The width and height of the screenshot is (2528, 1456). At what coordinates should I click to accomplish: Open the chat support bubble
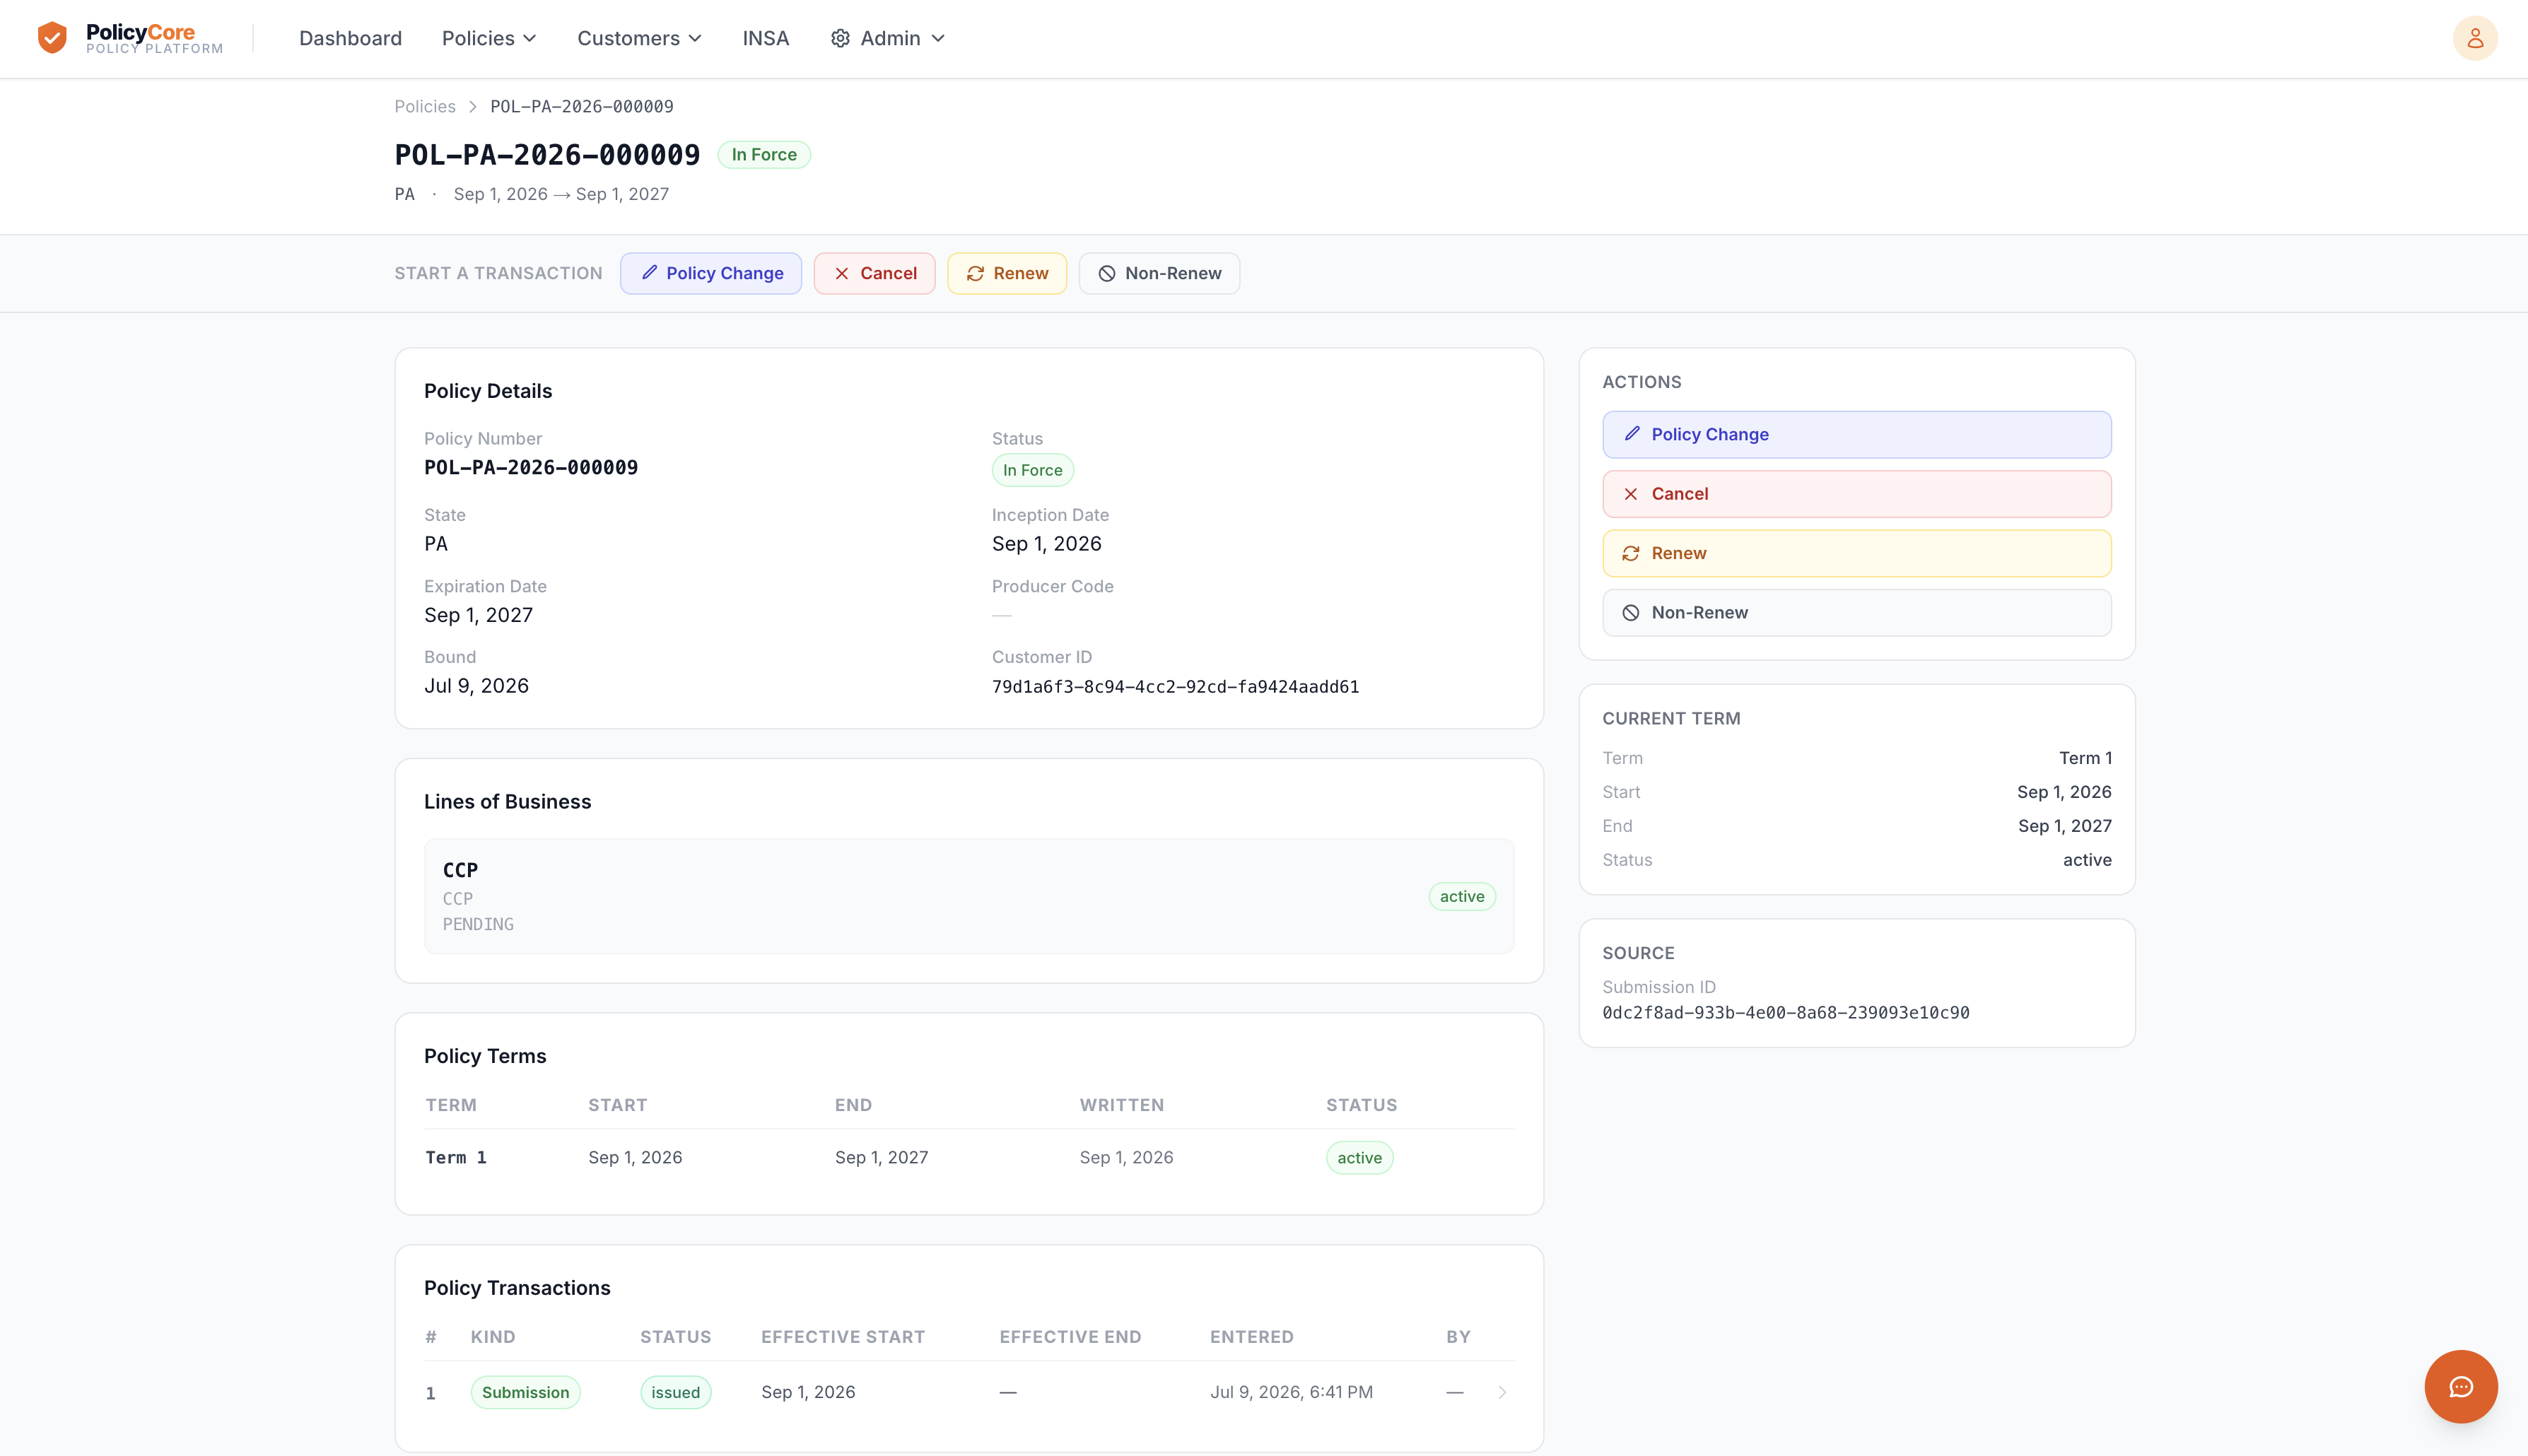coord(2461,1386)
